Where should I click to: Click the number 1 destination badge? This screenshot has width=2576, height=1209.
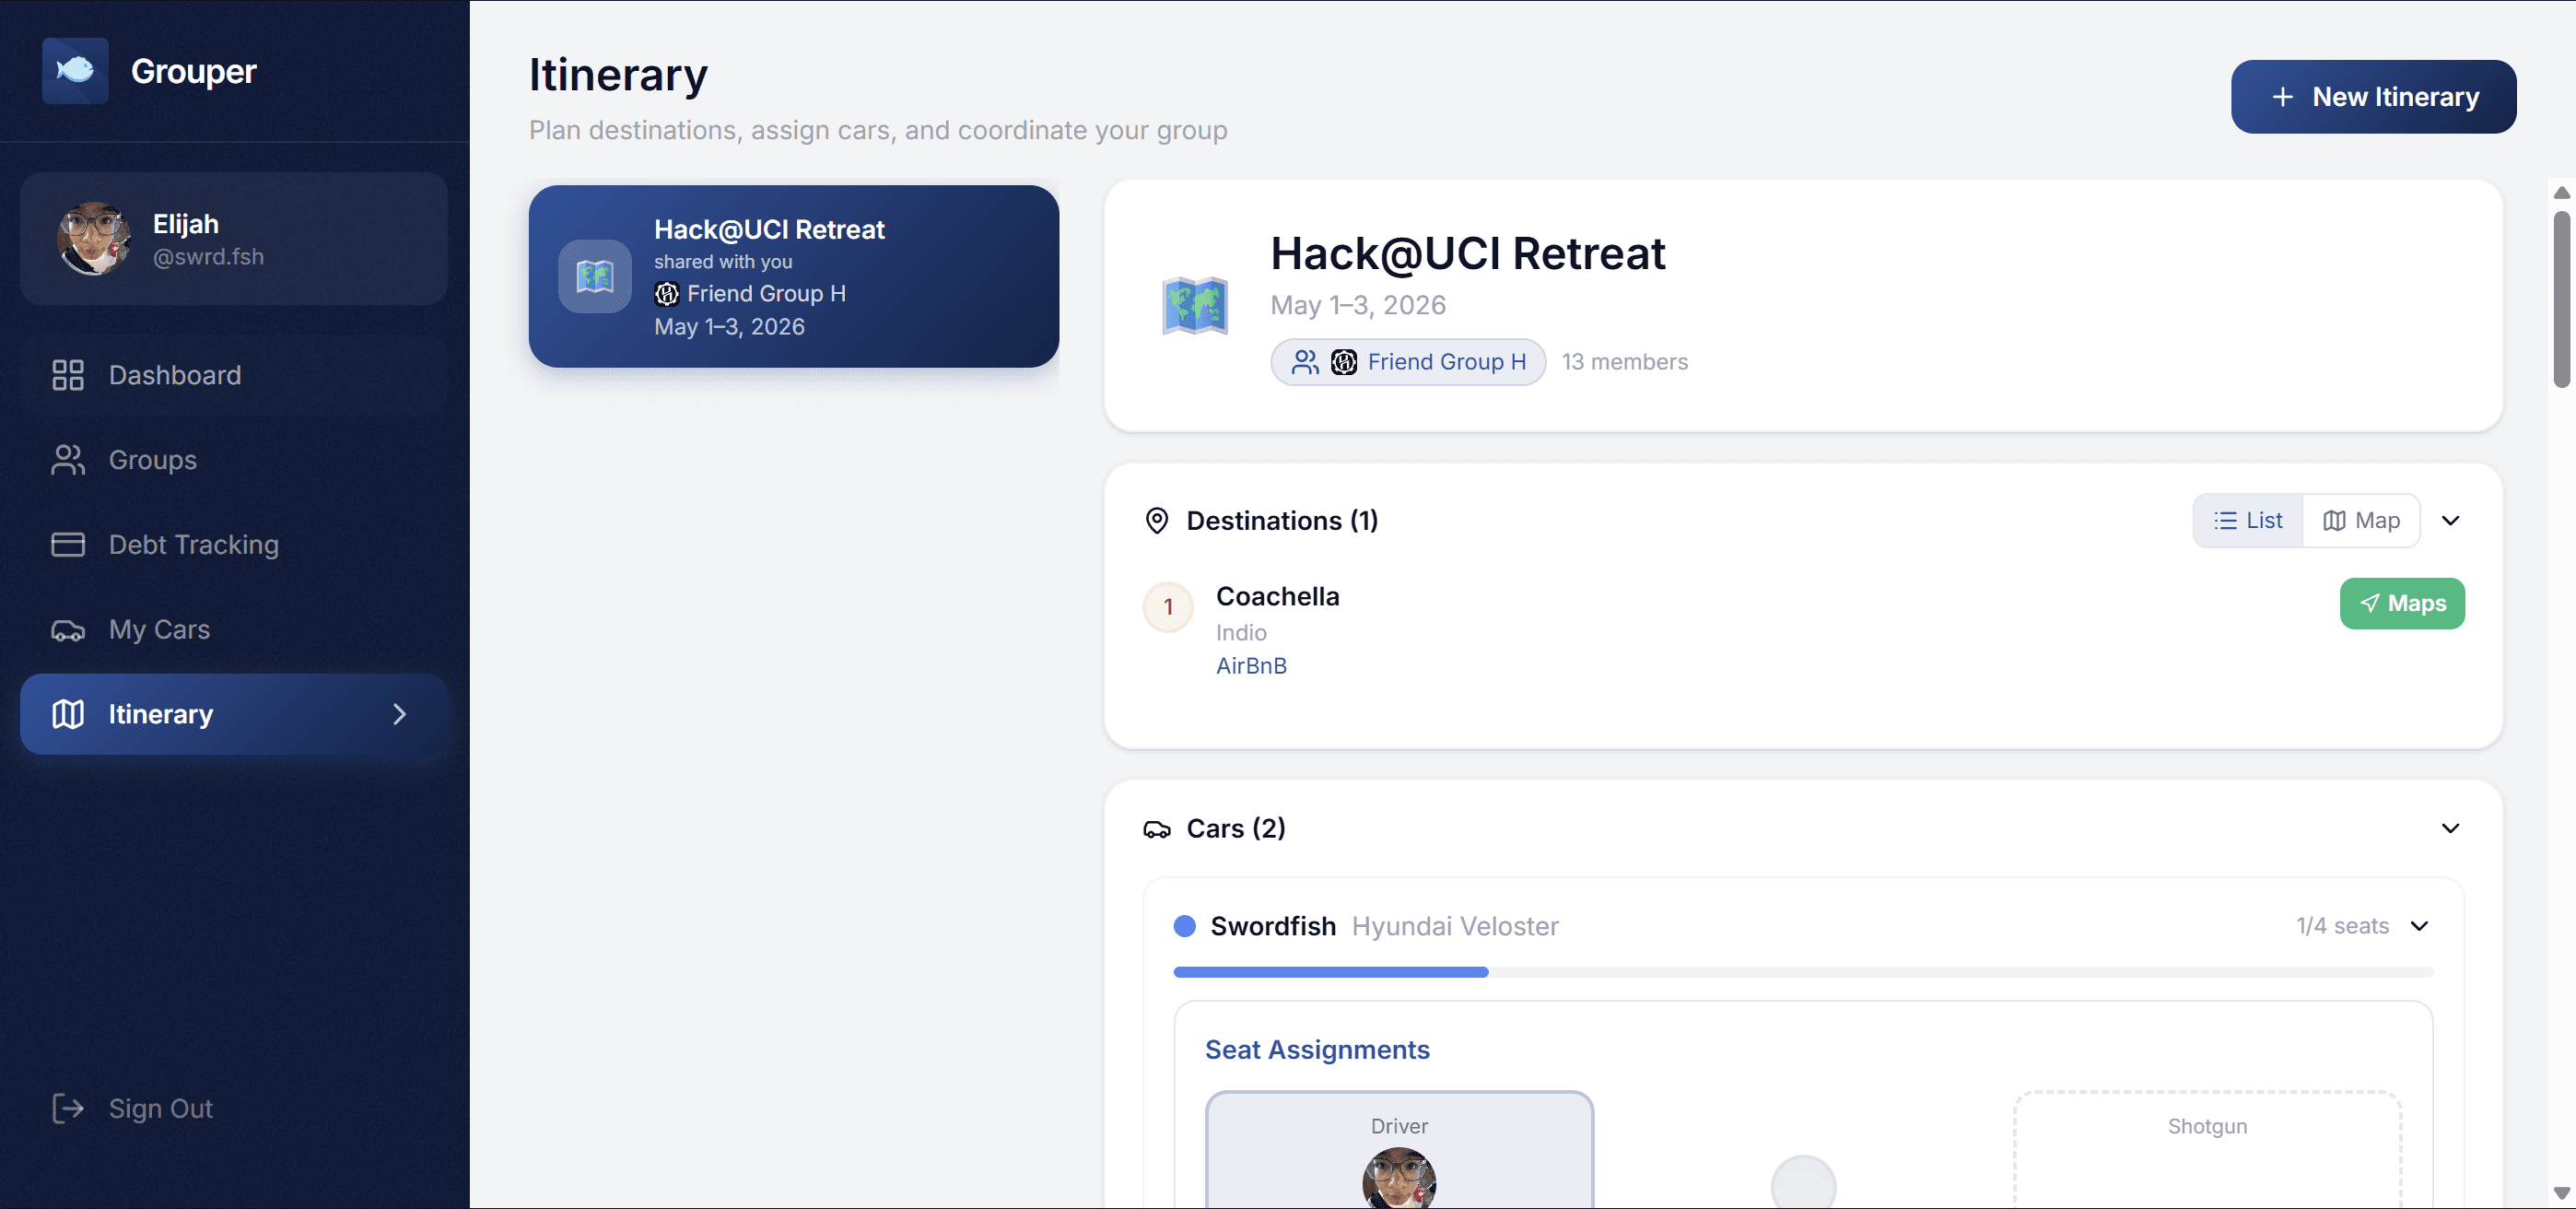click(1168, 607)
